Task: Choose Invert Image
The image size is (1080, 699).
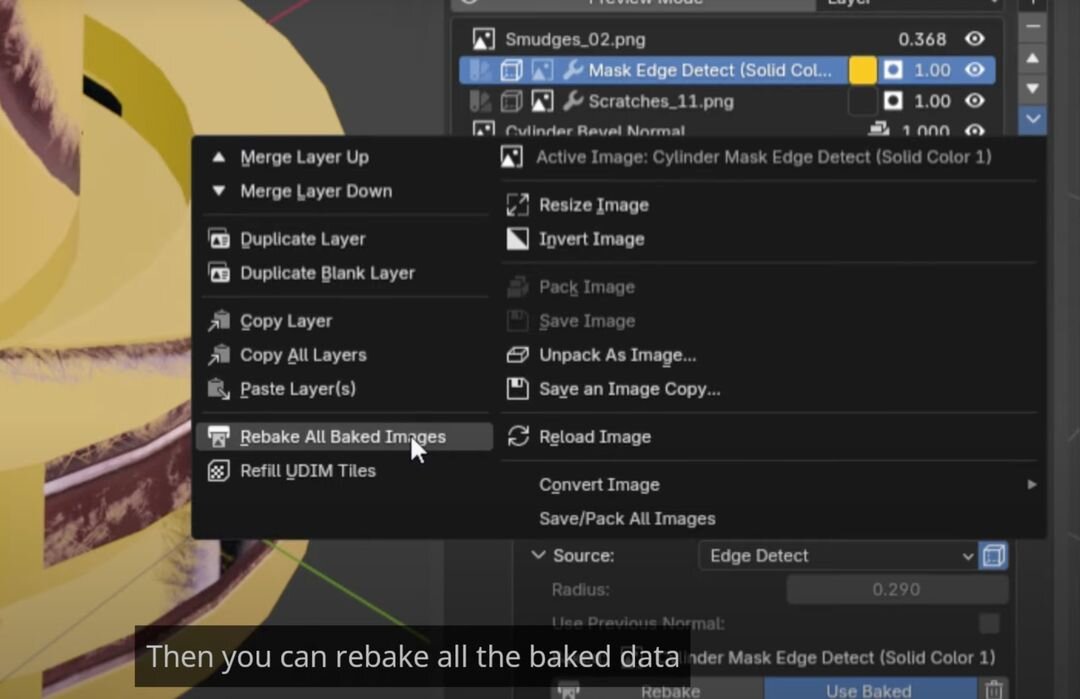Action: [x=769, y=239]
